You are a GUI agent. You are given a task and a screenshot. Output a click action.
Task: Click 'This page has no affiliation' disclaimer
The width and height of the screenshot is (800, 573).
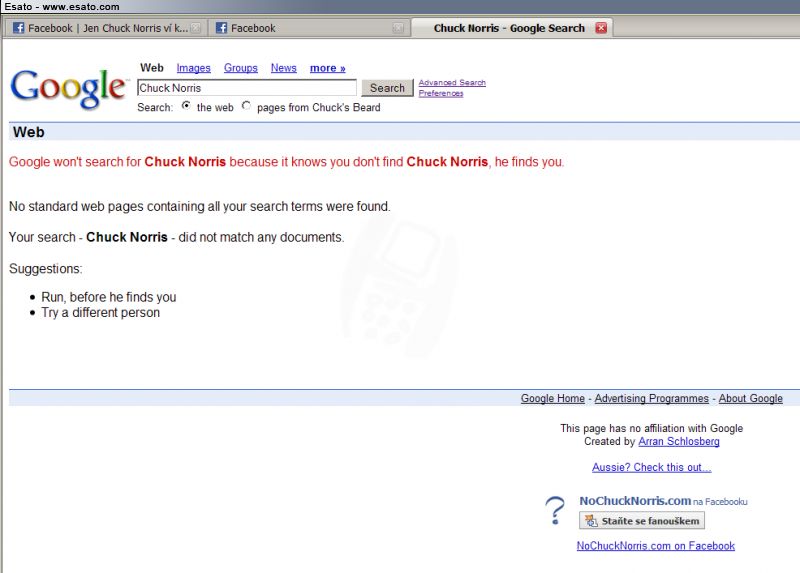click(652, 429)
